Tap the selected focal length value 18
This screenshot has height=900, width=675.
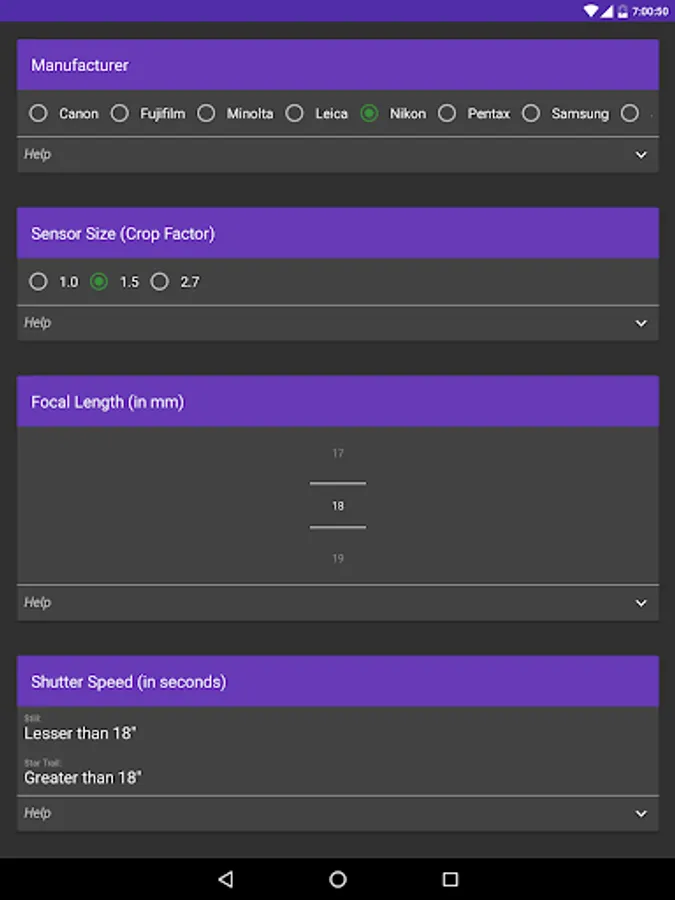[x=338, y=506]
